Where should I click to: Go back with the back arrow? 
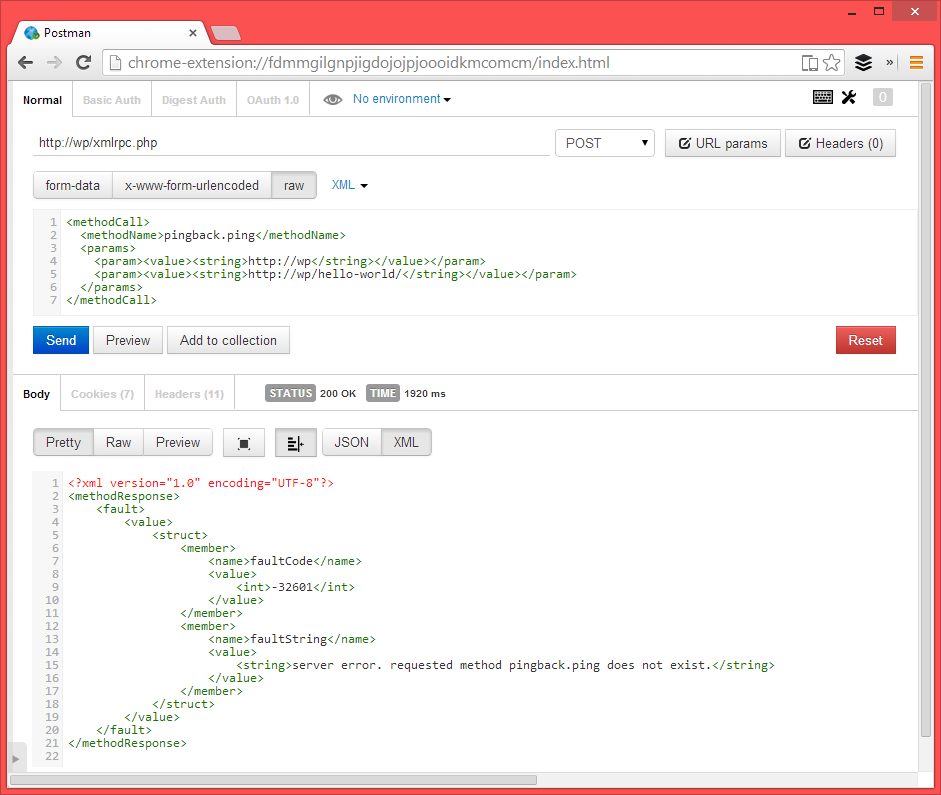pos(26,62)
